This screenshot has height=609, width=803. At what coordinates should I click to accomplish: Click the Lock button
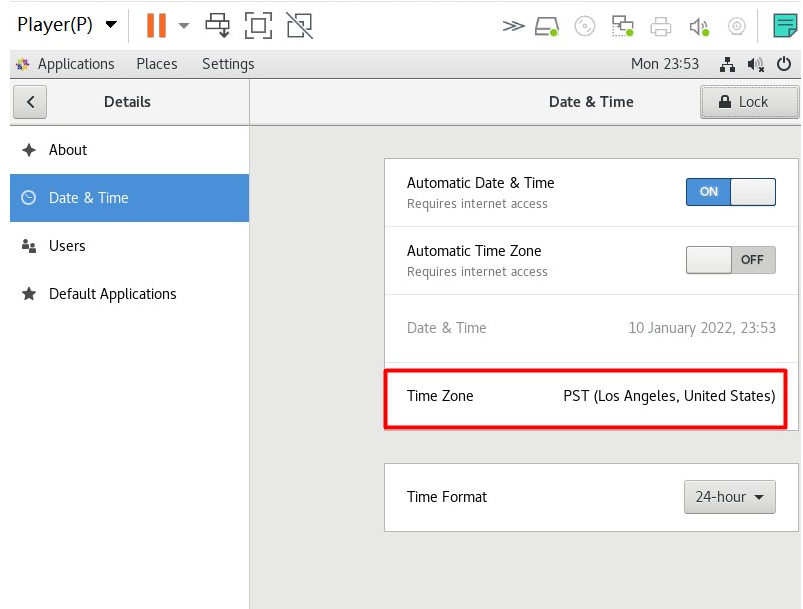(749, 102)
